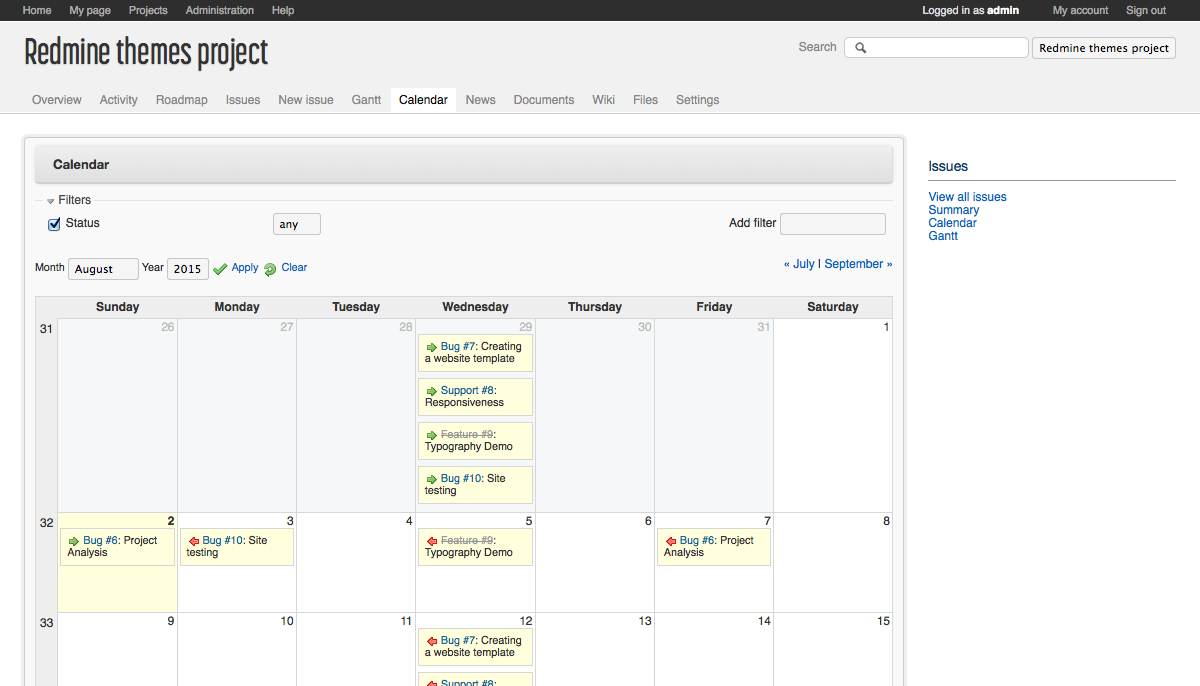
Task: Open the Redmine themes project jump dropdown
Action: [1104, 48]
